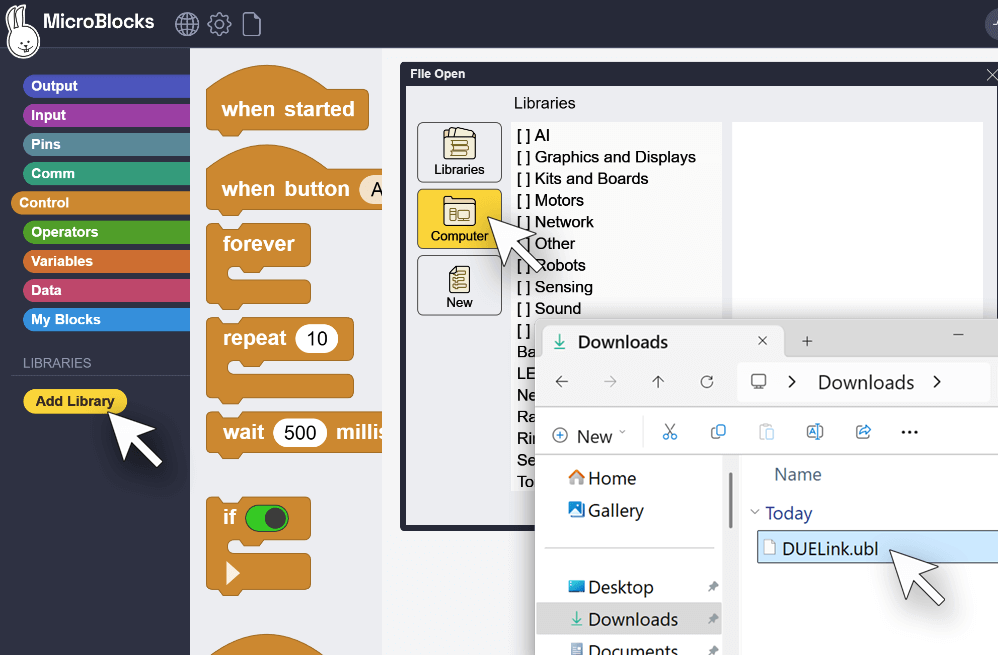This screenshot has width=998, height=655.
Task: Click Downloads in the address bar path
Action: [866, 383]
